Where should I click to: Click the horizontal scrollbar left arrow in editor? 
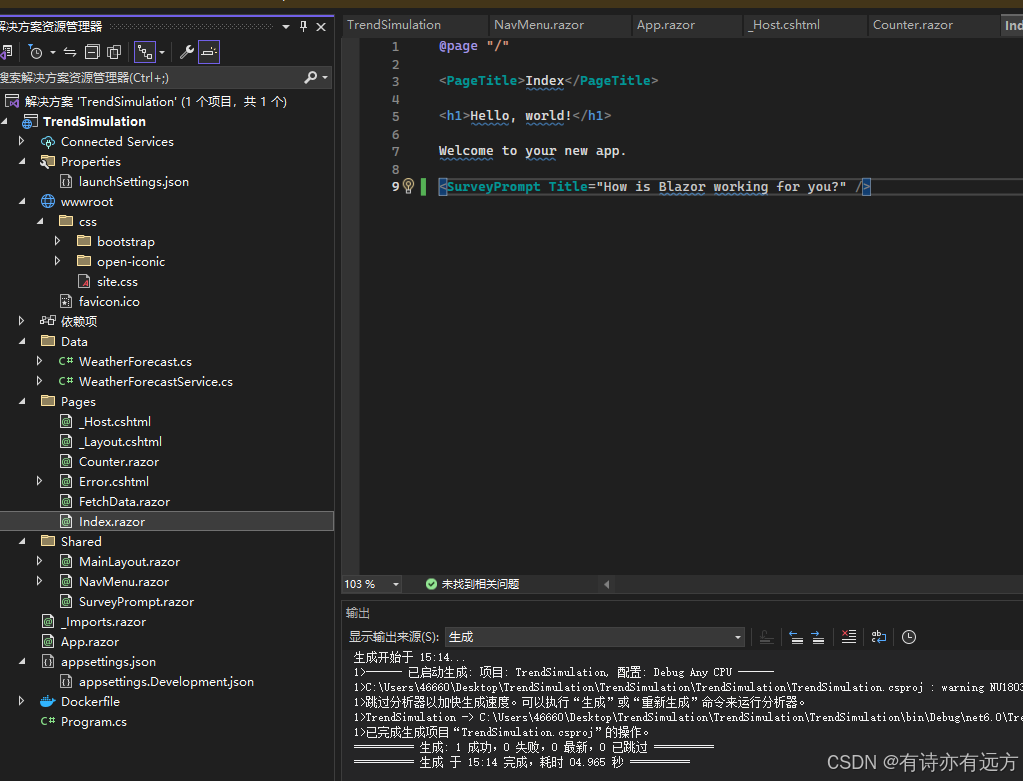[607, 584]
